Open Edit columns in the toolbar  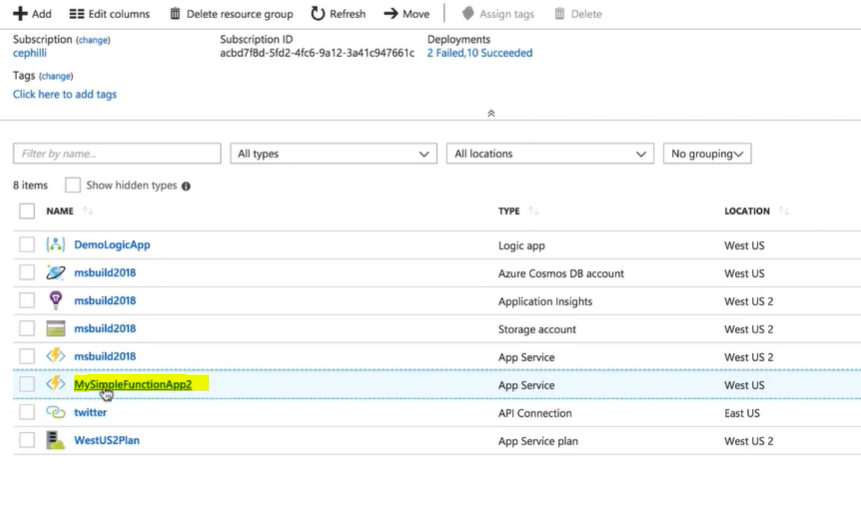109,14
